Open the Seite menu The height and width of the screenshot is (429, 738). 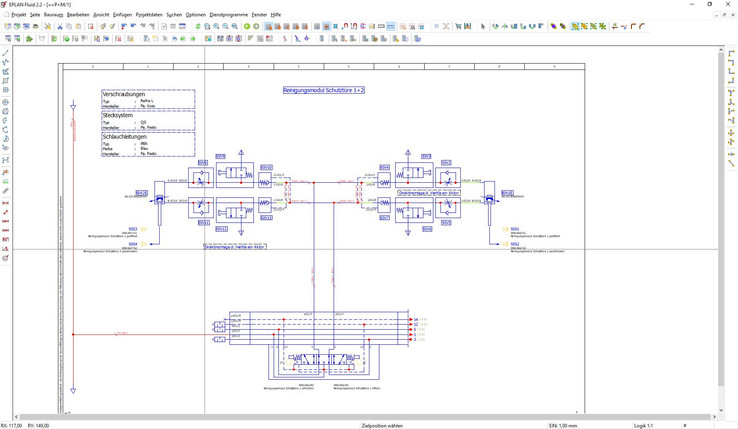click(x=35, y=15)
